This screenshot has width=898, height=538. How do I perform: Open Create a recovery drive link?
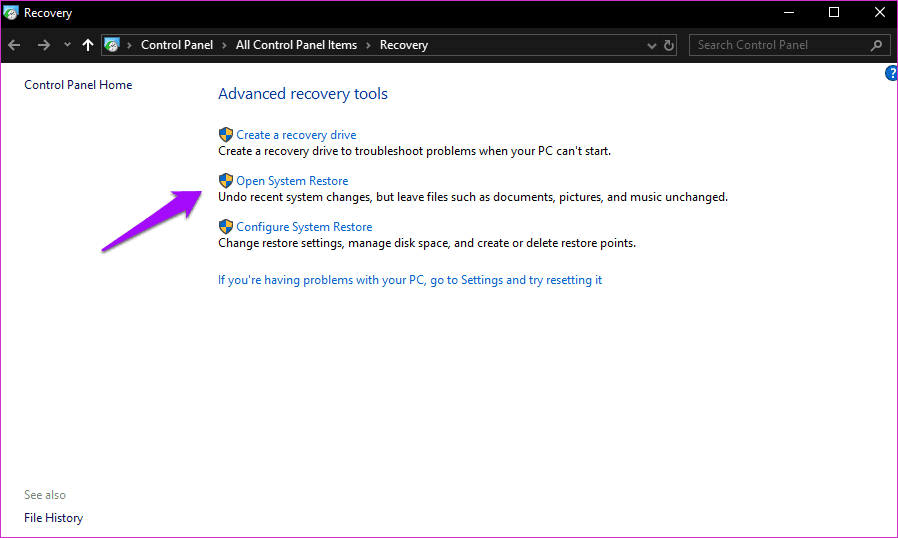pos(296,135)
